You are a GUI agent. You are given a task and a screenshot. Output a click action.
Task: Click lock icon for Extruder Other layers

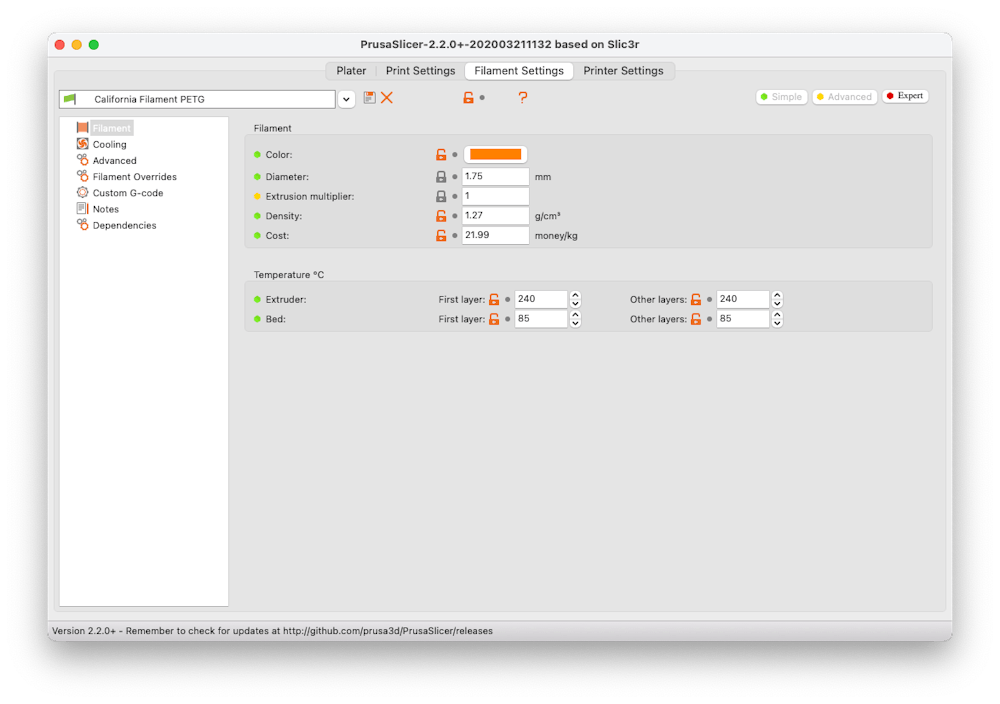click(696, 299)
